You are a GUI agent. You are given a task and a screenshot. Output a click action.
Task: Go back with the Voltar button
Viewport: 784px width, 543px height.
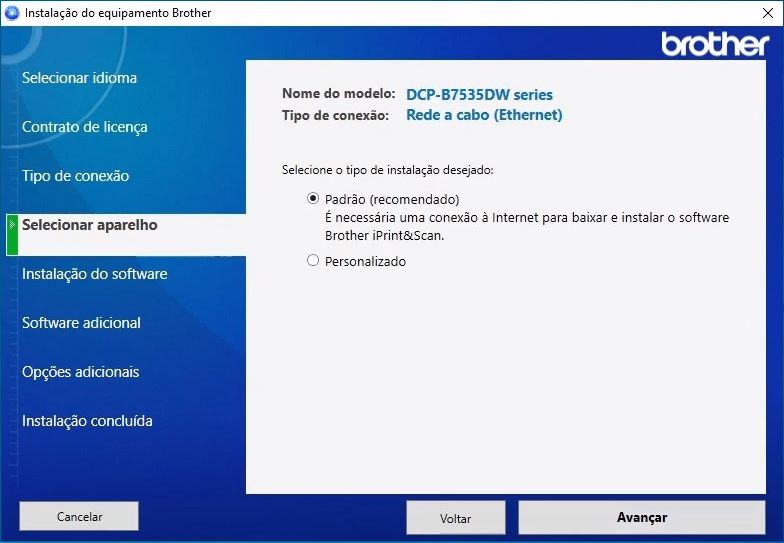tap(456, 518)
